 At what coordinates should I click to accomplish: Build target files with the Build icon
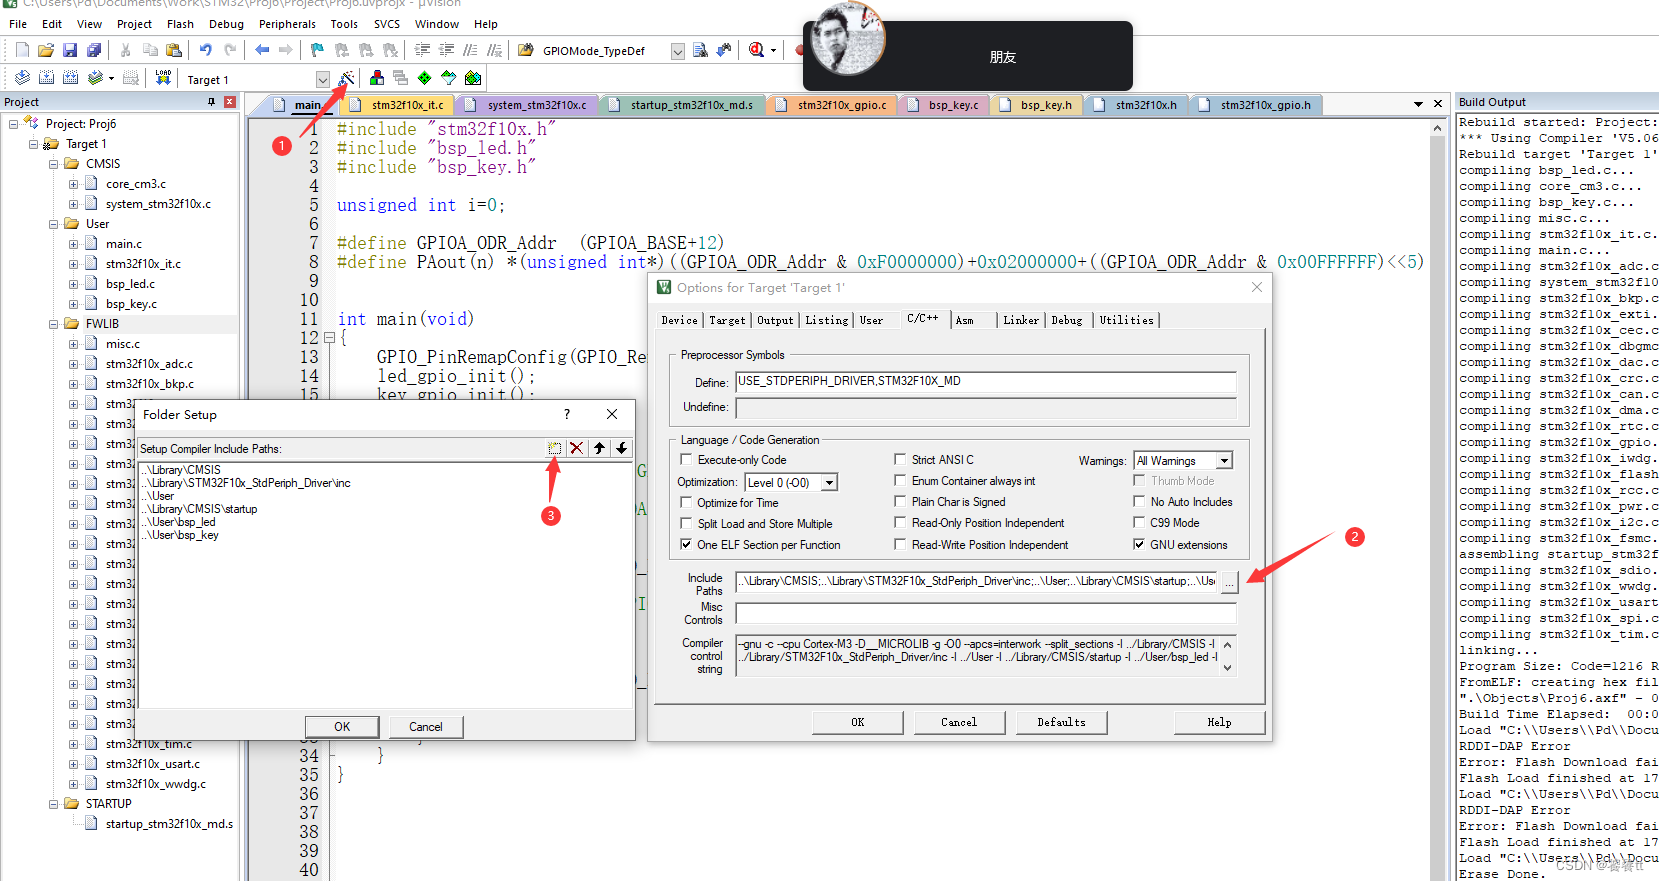coord(46,78)
